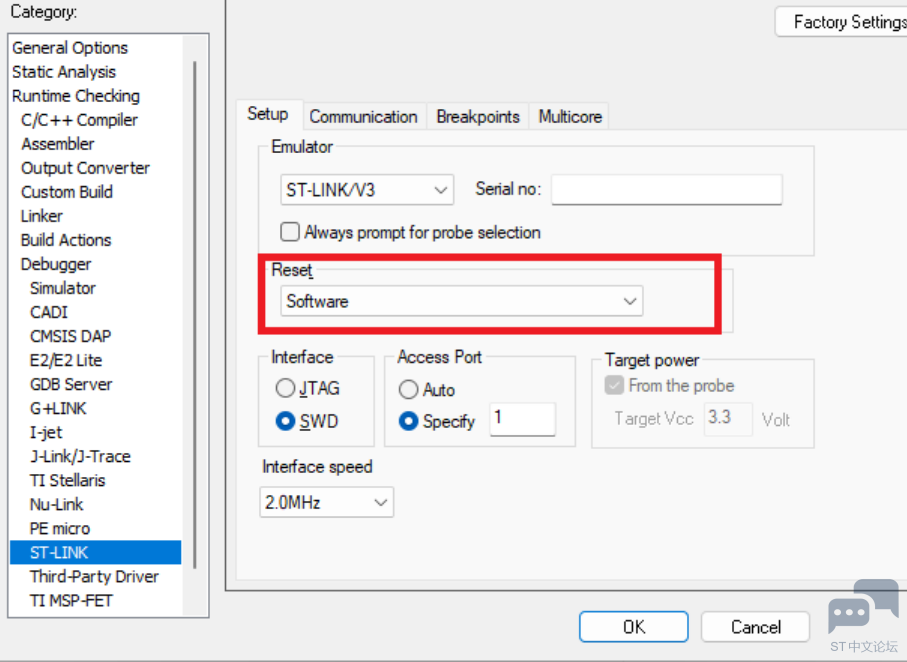Click the ST forum chat bubble icon
The width and height of the screenshot is (907, 662).
click(x=863, y=608)
